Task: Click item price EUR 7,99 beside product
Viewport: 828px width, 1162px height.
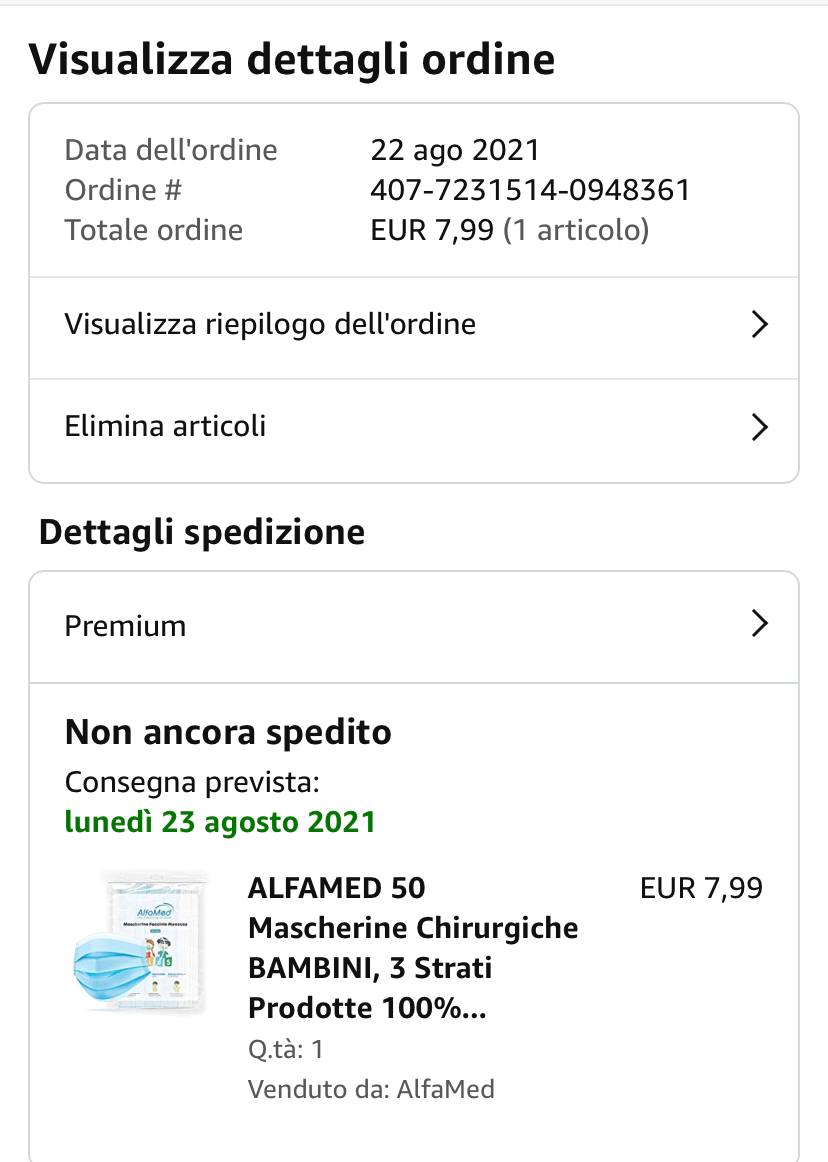Action: [701, 888]
